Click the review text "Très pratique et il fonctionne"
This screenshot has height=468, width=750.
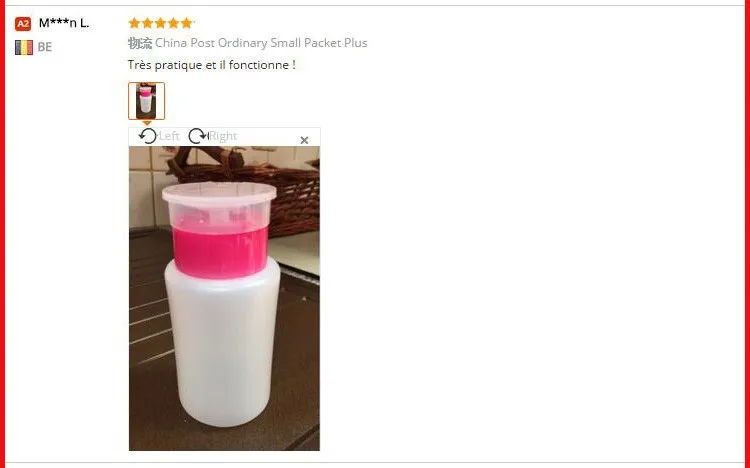[208, 65]
